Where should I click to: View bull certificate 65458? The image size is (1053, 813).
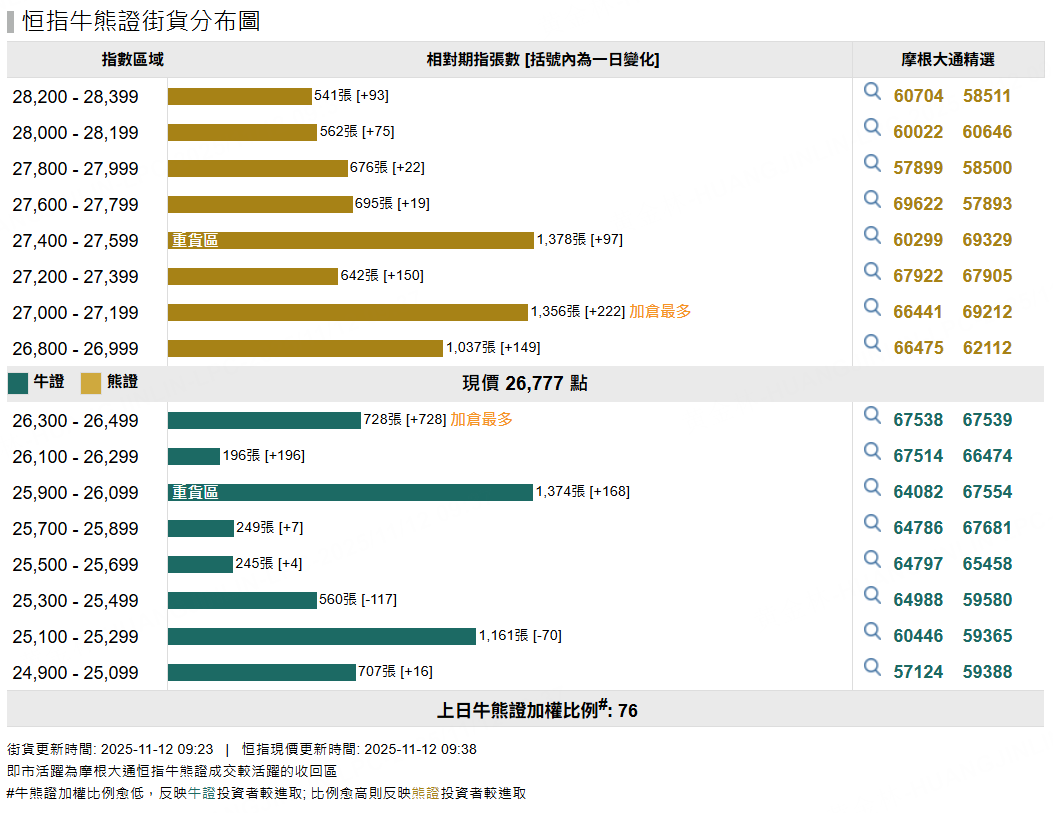pos(987,565)
